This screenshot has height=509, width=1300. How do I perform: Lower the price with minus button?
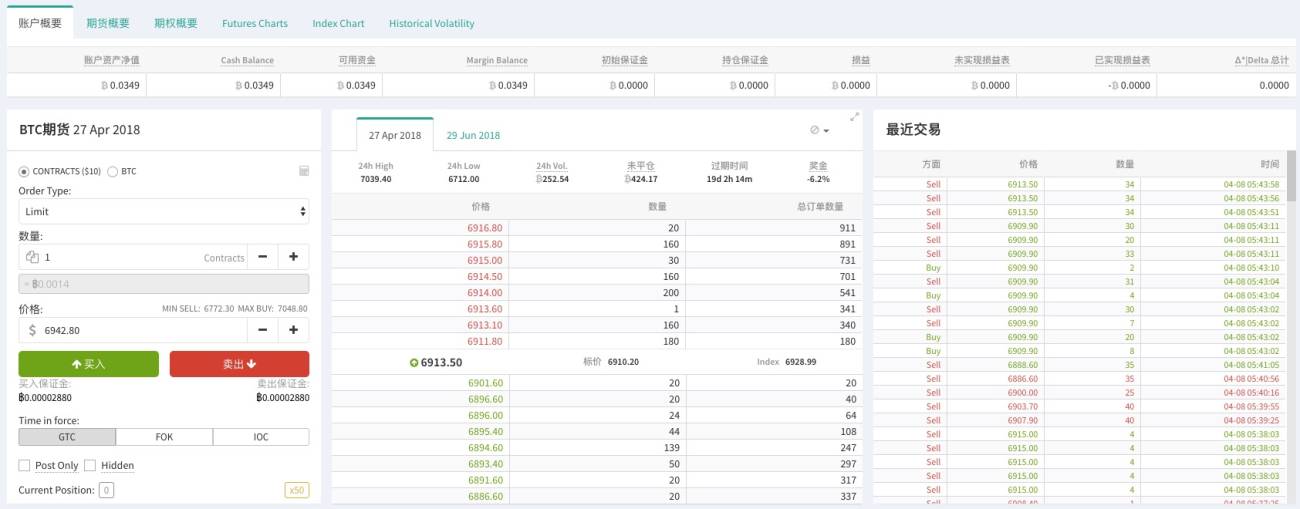262,330
